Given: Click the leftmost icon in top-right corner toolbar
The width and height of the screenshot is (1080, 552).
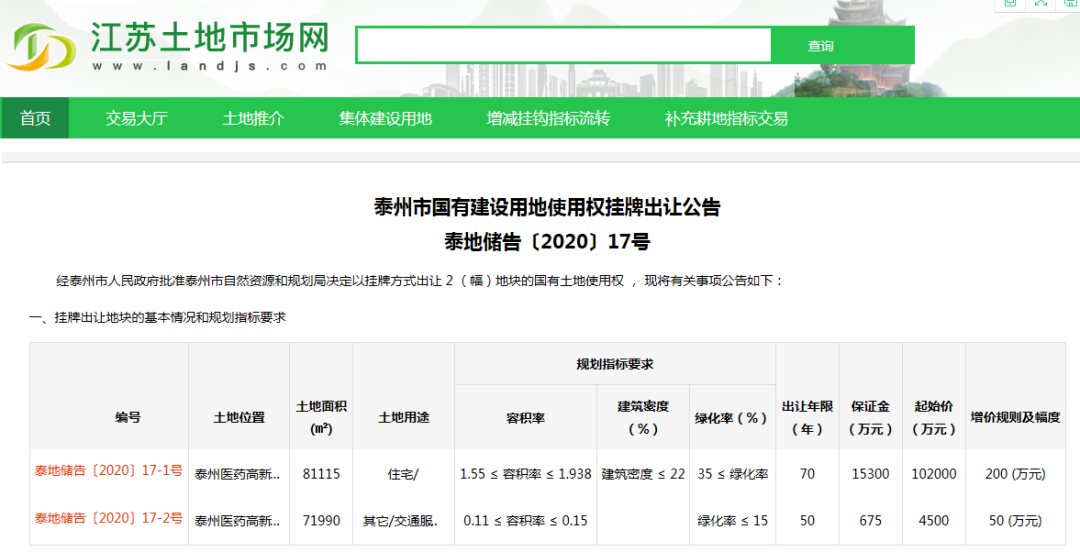Looking at the screenshot, I should [x=1010, y=3].
